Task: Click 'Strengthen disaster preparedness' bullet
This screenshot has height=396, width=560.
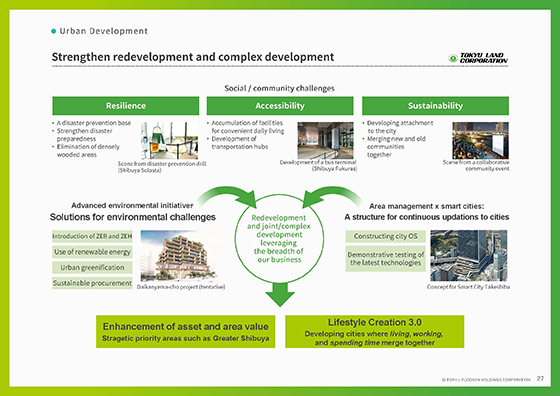Action: tap(85, 135)
